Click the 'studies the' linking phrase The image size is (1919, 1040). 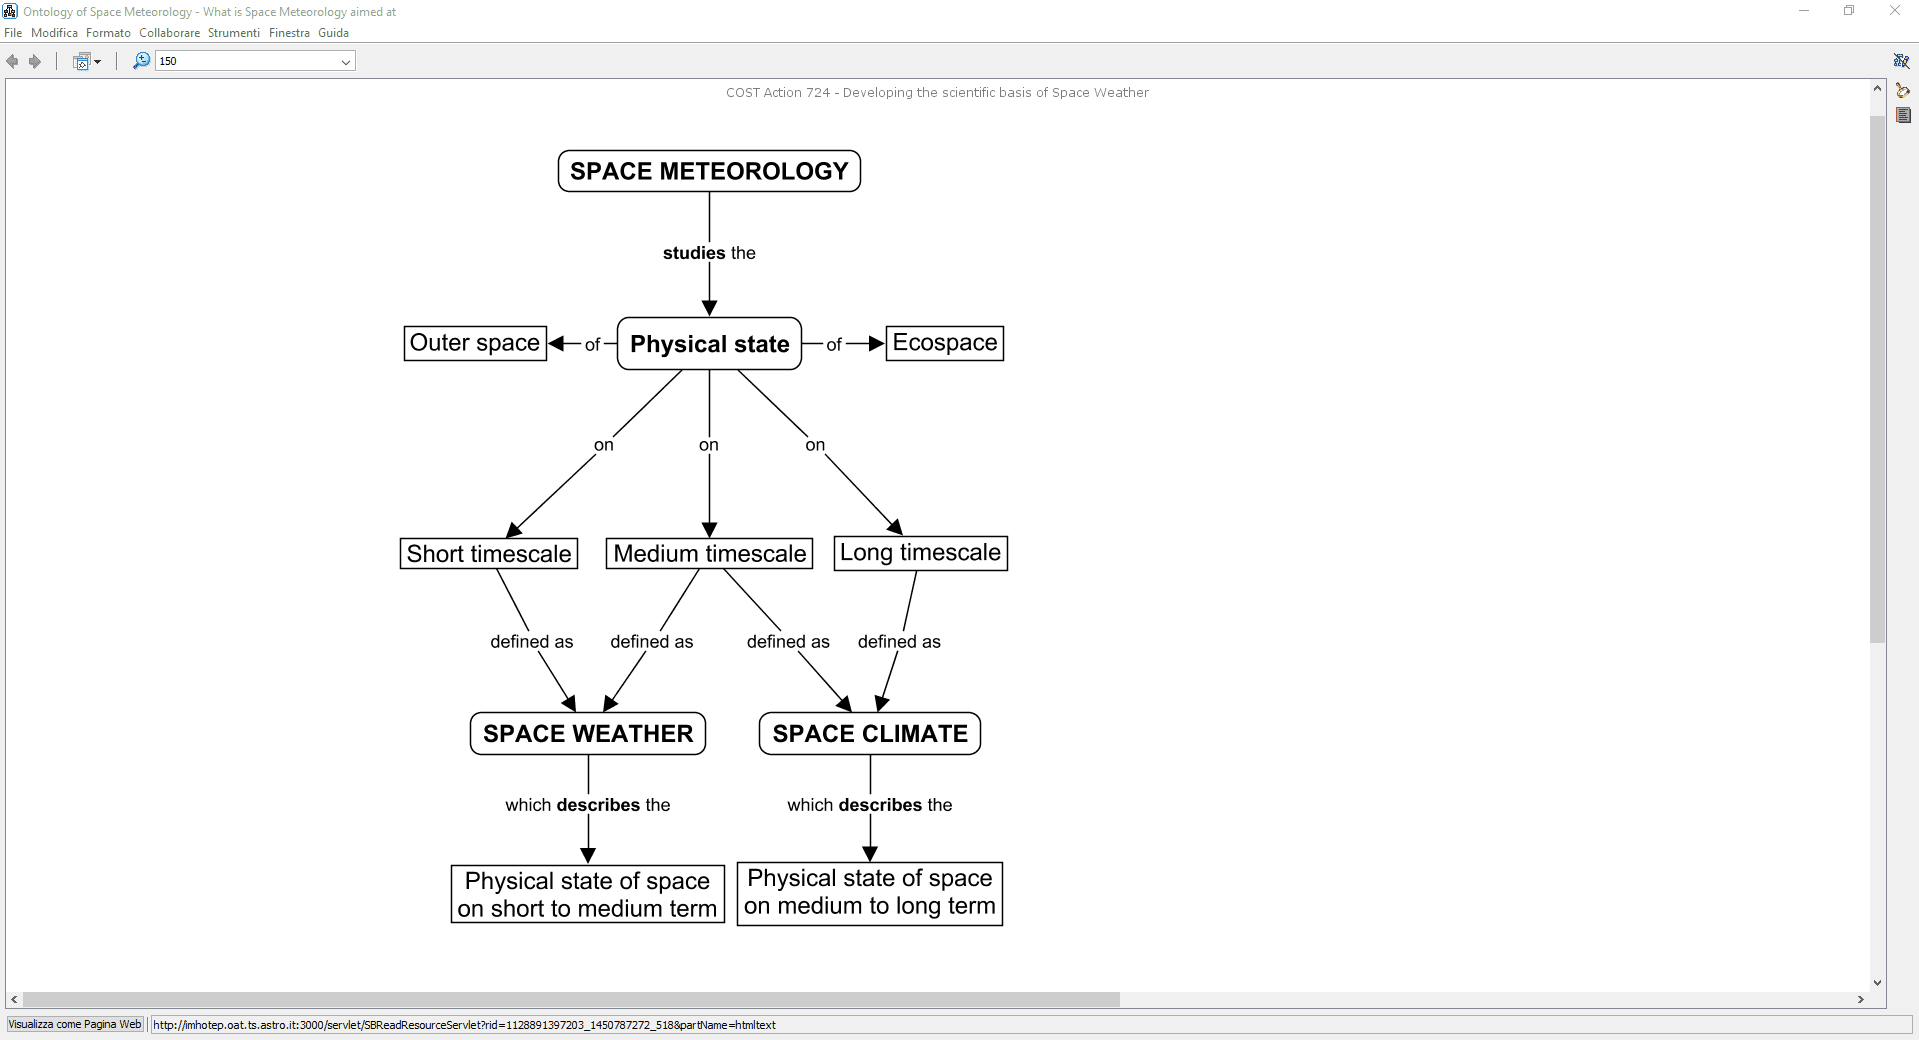[709, 253]
